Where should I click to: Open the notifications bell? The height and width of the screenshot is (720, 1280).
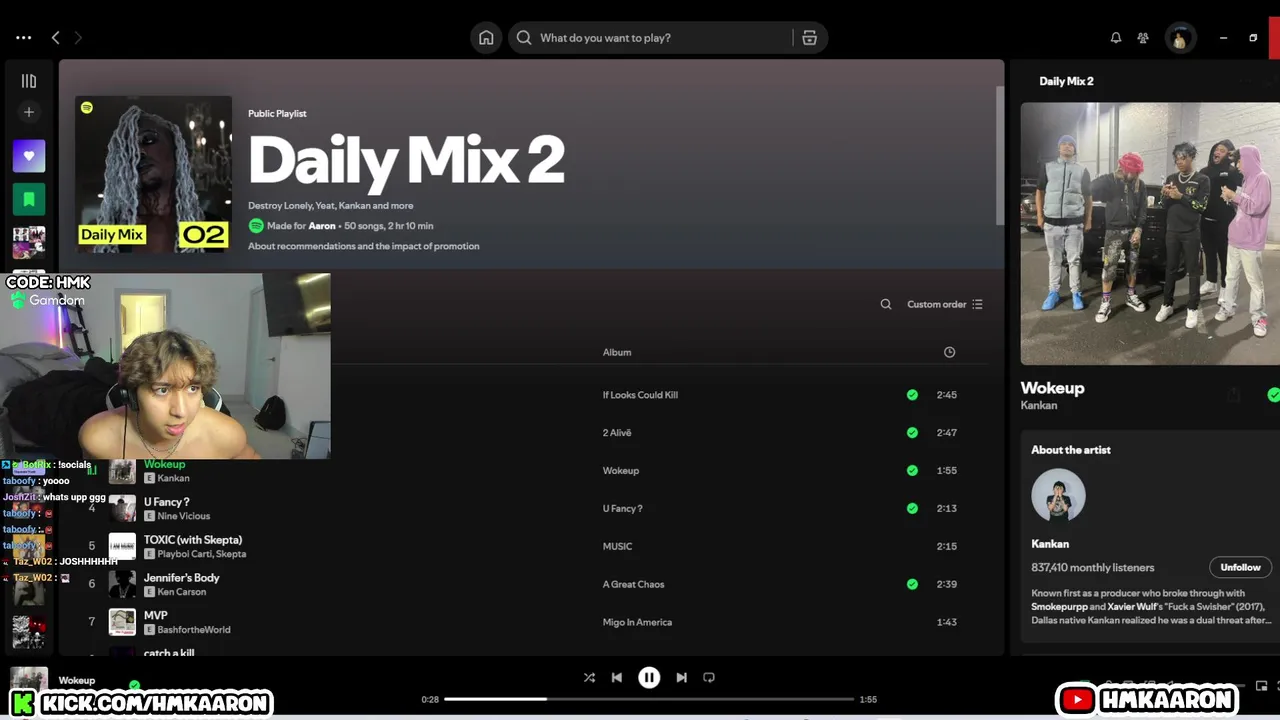pyautogui.click(x=1116, y=38)
